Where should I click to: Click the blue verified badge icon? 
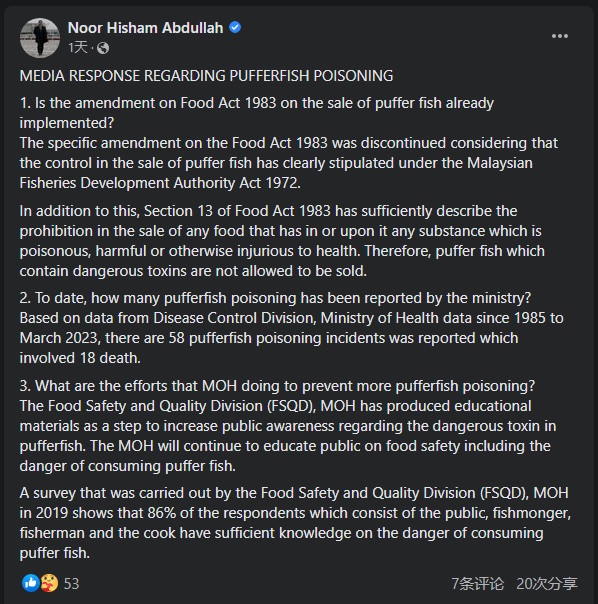[x=235, y=27]
